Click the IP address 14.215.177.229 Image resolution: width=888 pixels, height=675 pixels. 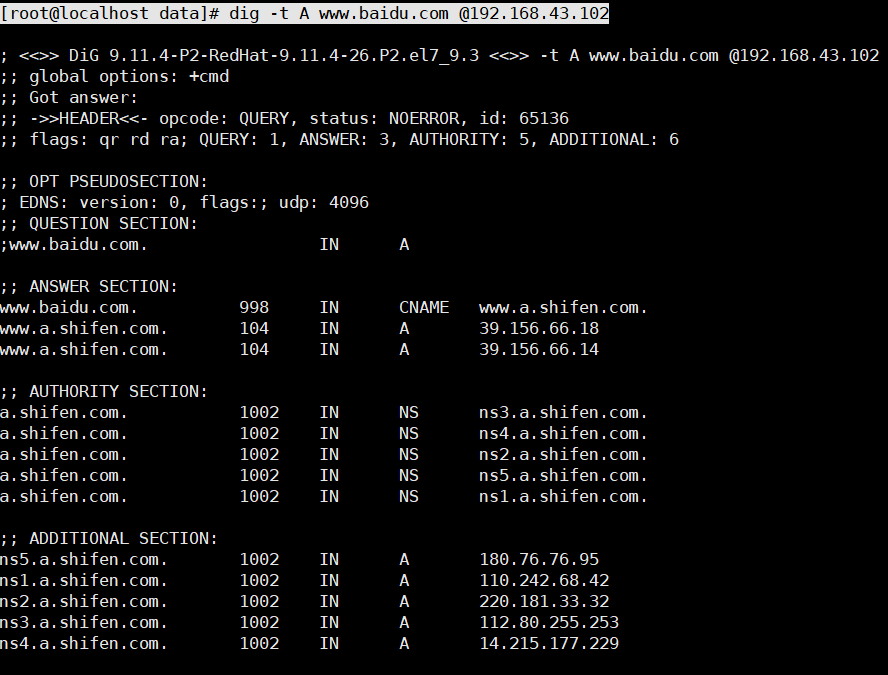coord(549,643)
